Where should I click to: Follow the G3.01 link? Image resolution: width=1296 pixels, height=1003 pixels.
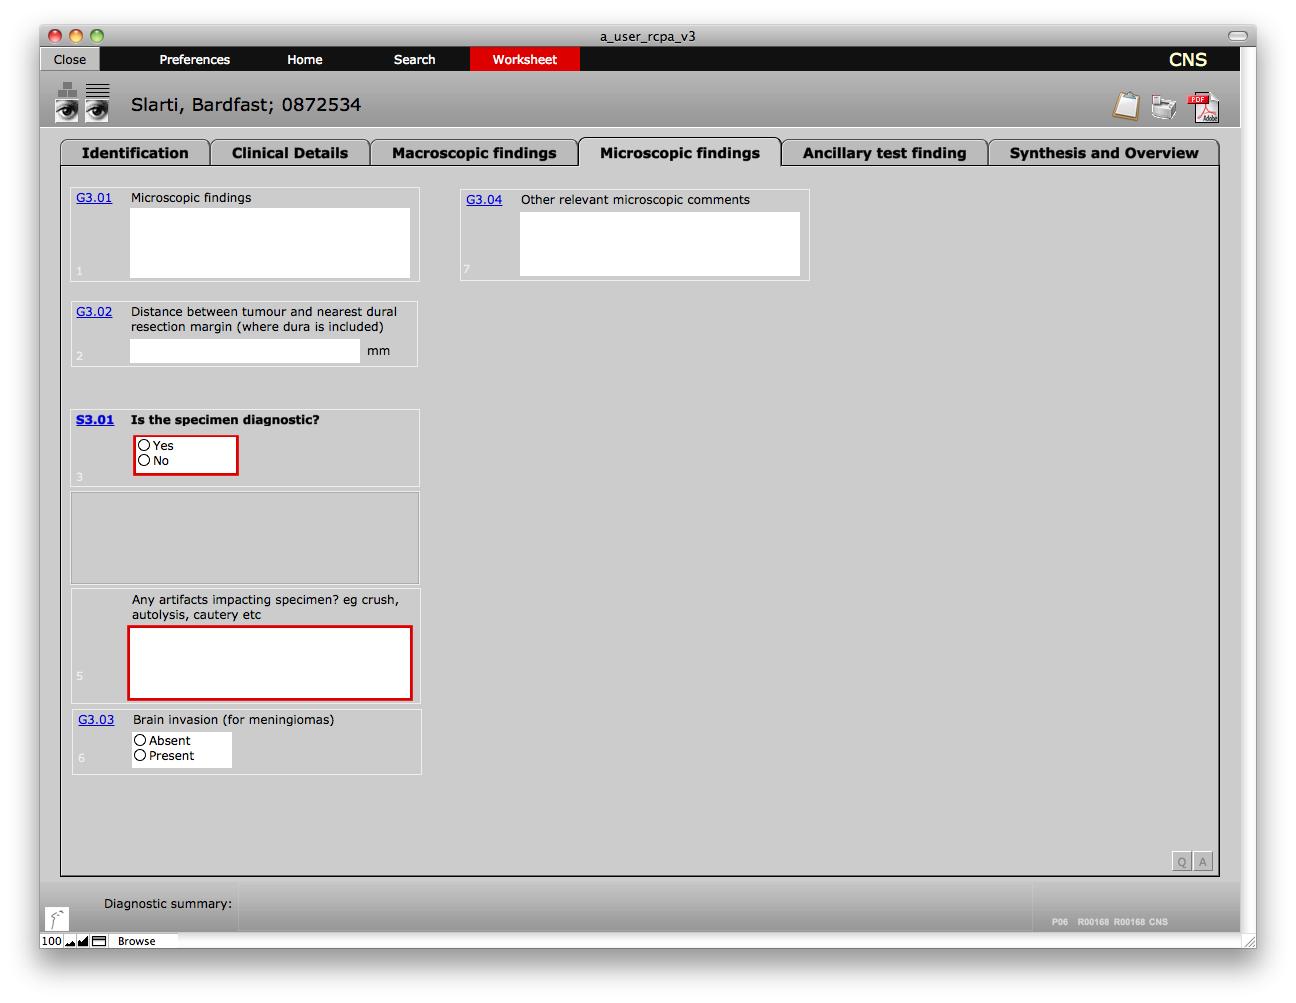(x=94, y=198)
